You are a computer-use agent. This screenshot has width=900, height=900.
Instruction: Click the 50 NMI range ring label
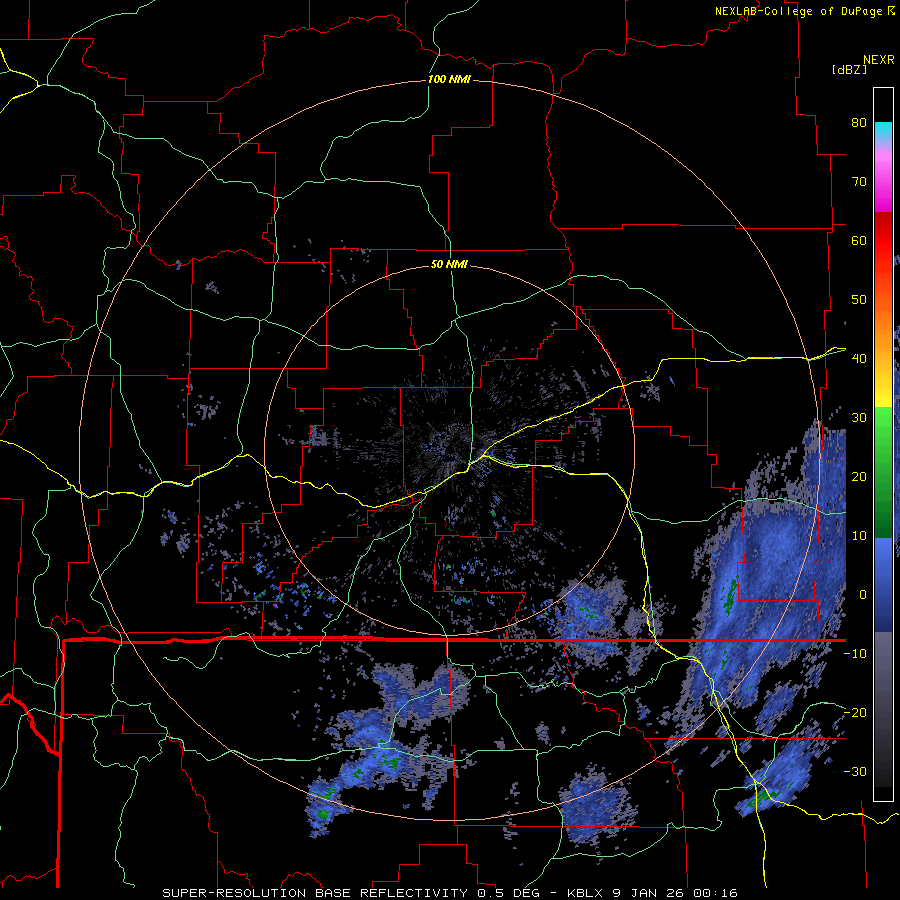point(449,264)
